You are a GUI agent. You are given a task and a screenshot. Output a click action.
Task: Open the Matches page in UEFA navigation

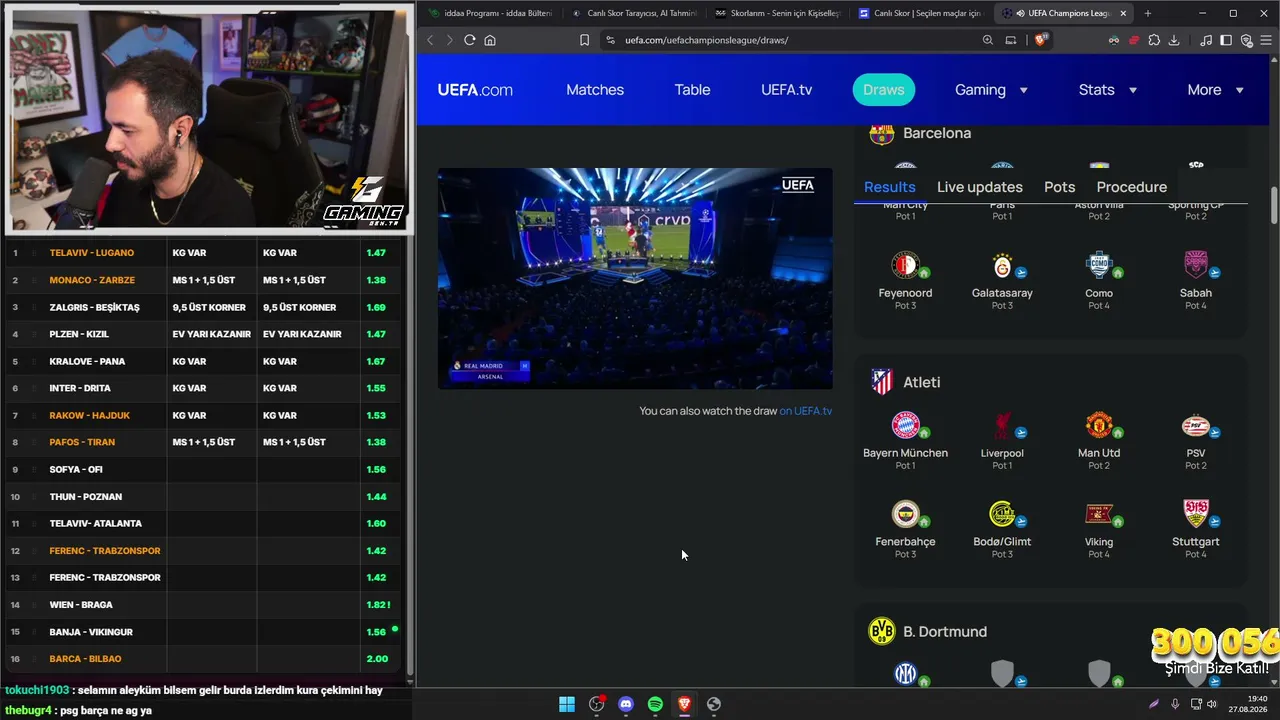[595, 90]
